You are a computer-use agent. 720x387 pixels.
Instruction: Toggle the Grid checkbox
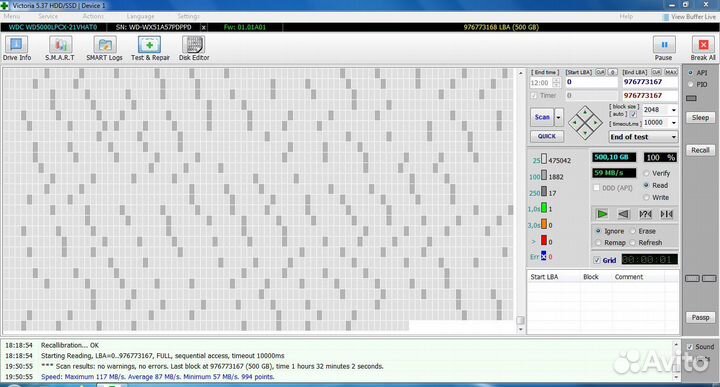click(x=597, y=260)
